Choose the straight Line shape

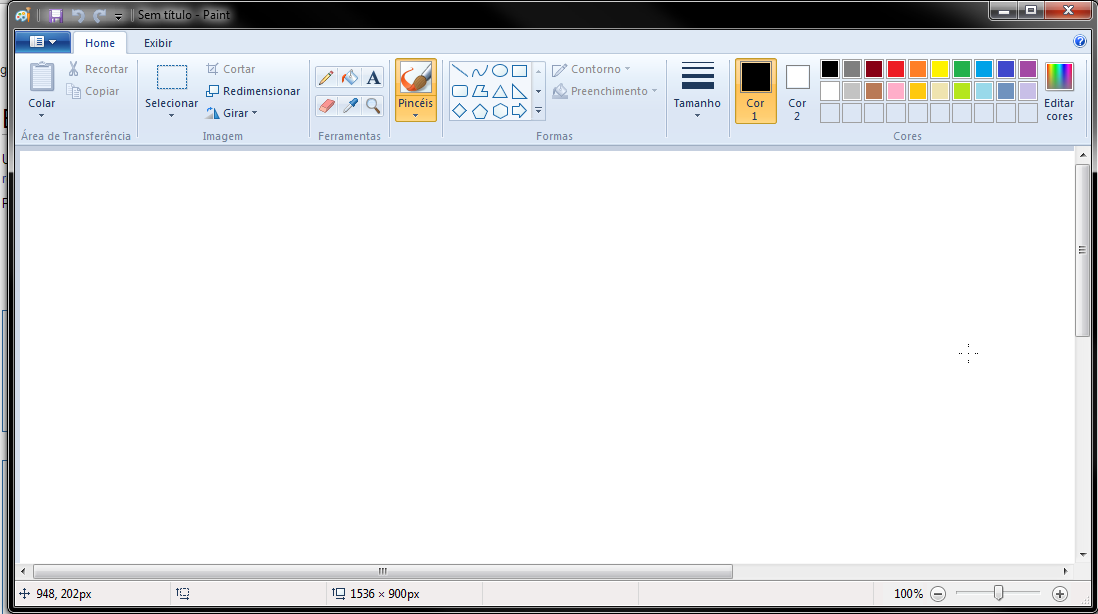[x=459, y=71]
